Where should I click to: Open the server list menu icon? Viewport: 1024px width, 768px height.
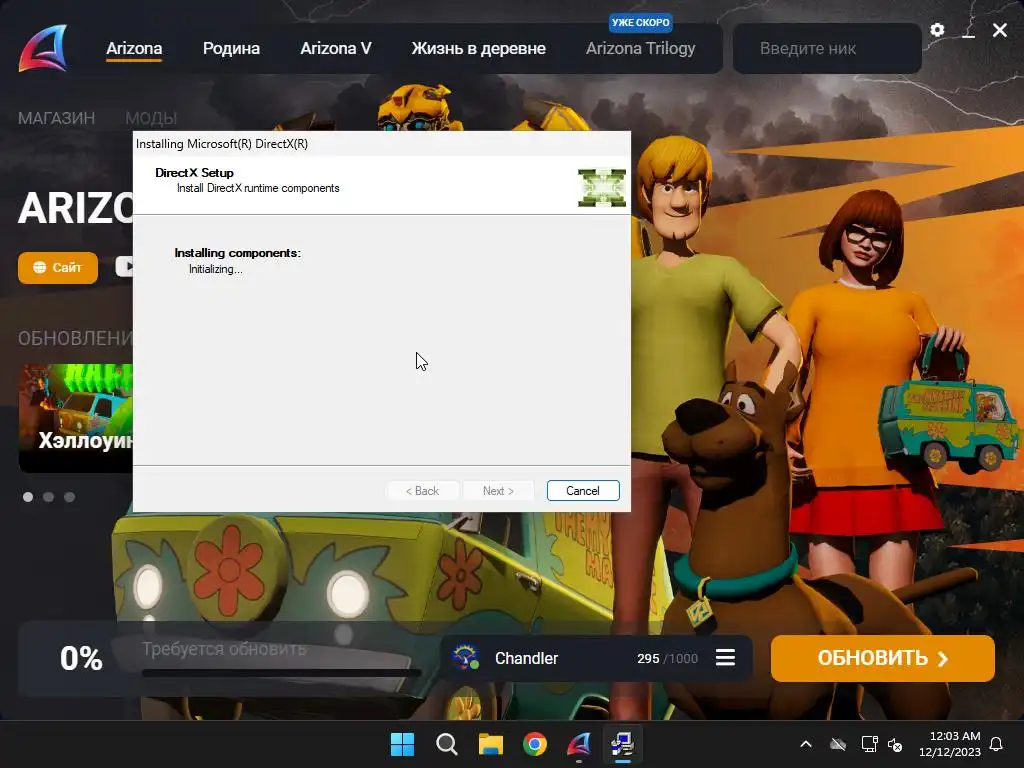click(725, 658)
